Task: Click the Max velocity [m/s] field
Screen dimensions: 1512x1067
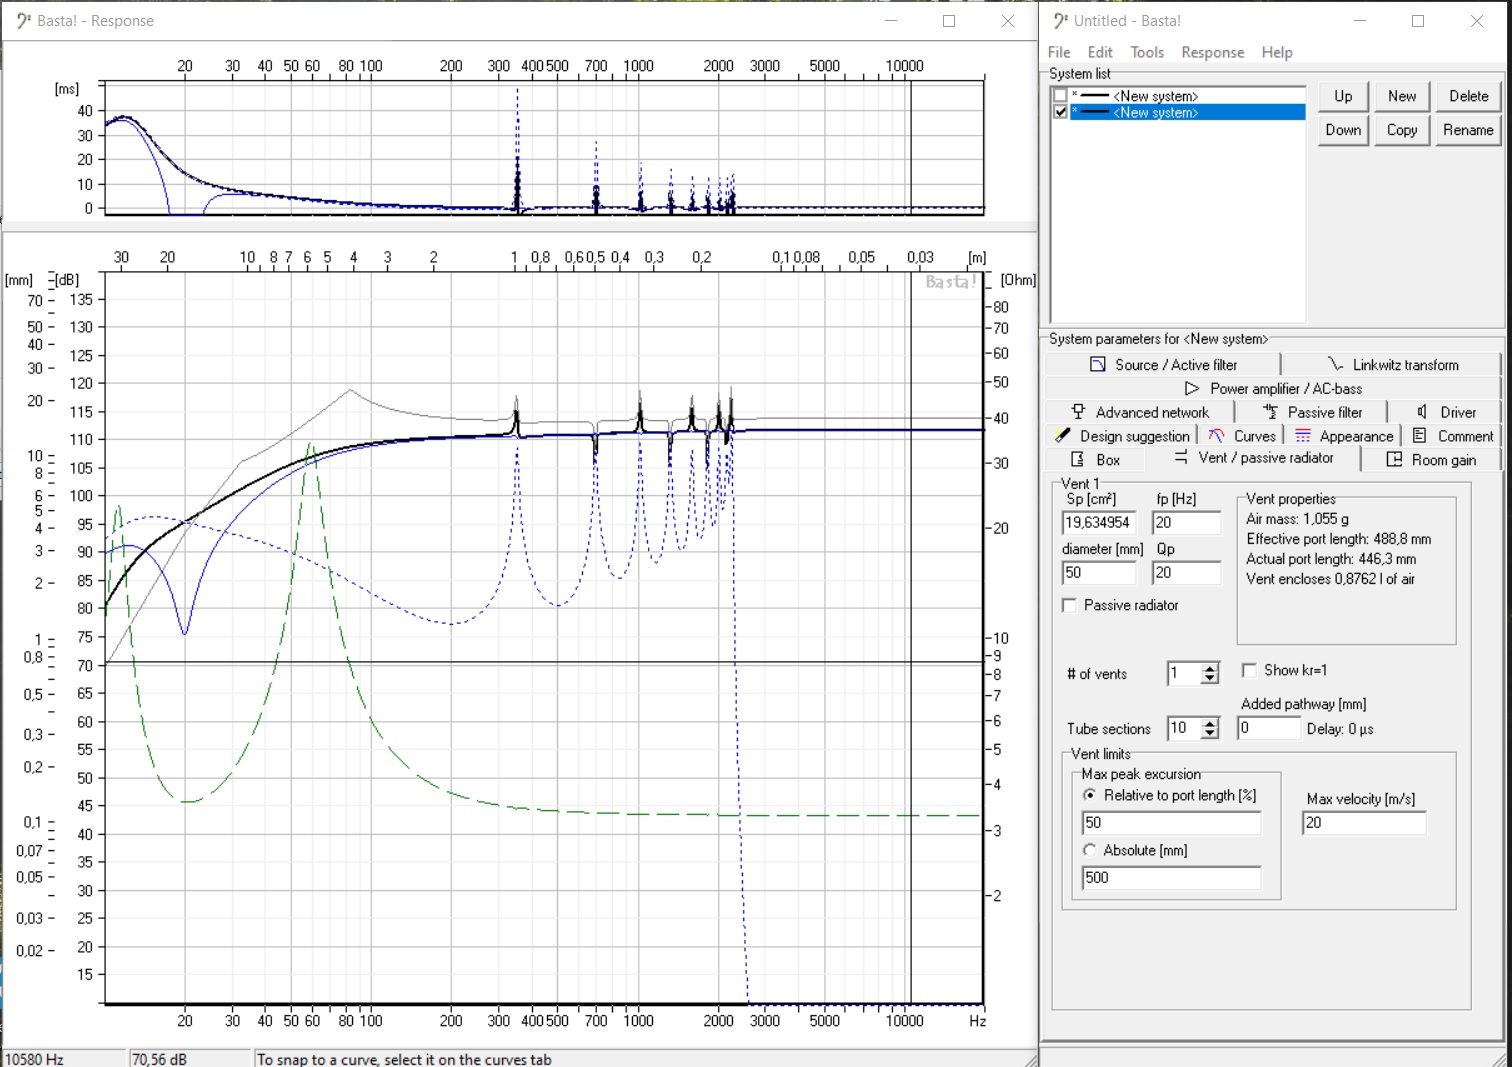Action: [1364, 823]
